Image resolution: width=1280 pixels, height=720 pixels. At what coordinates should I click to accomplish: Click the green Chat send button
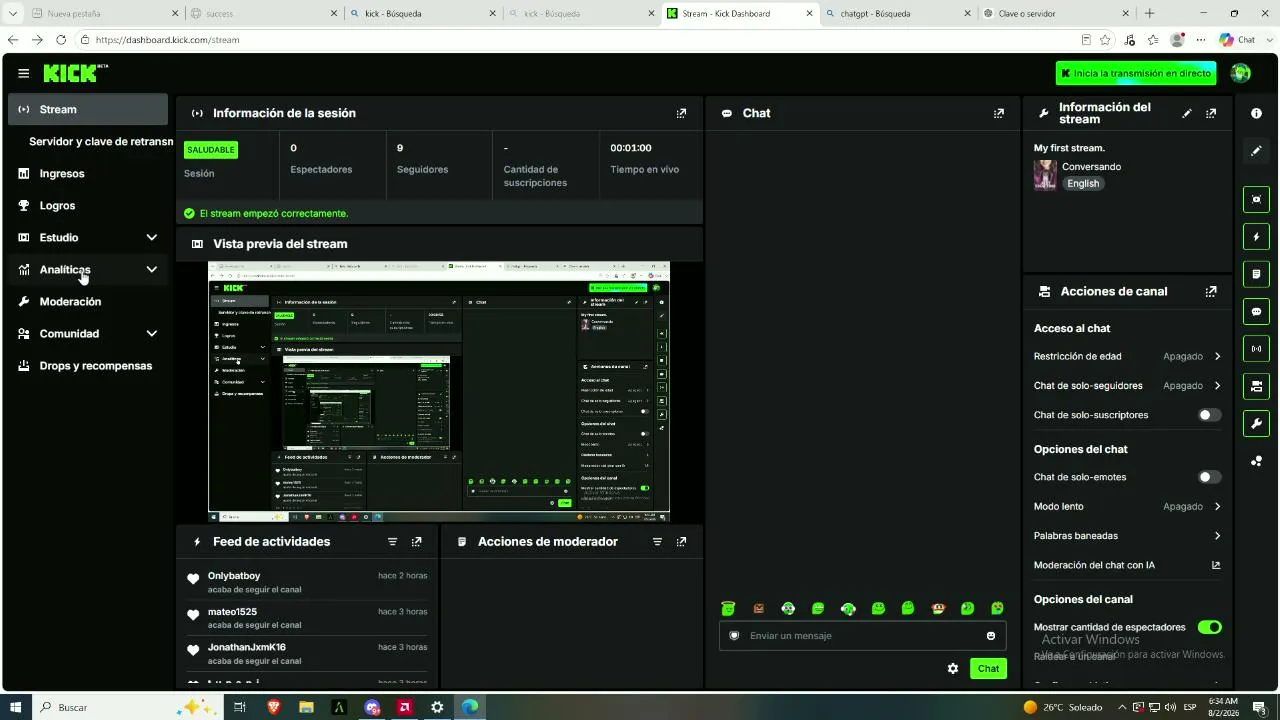988,668
